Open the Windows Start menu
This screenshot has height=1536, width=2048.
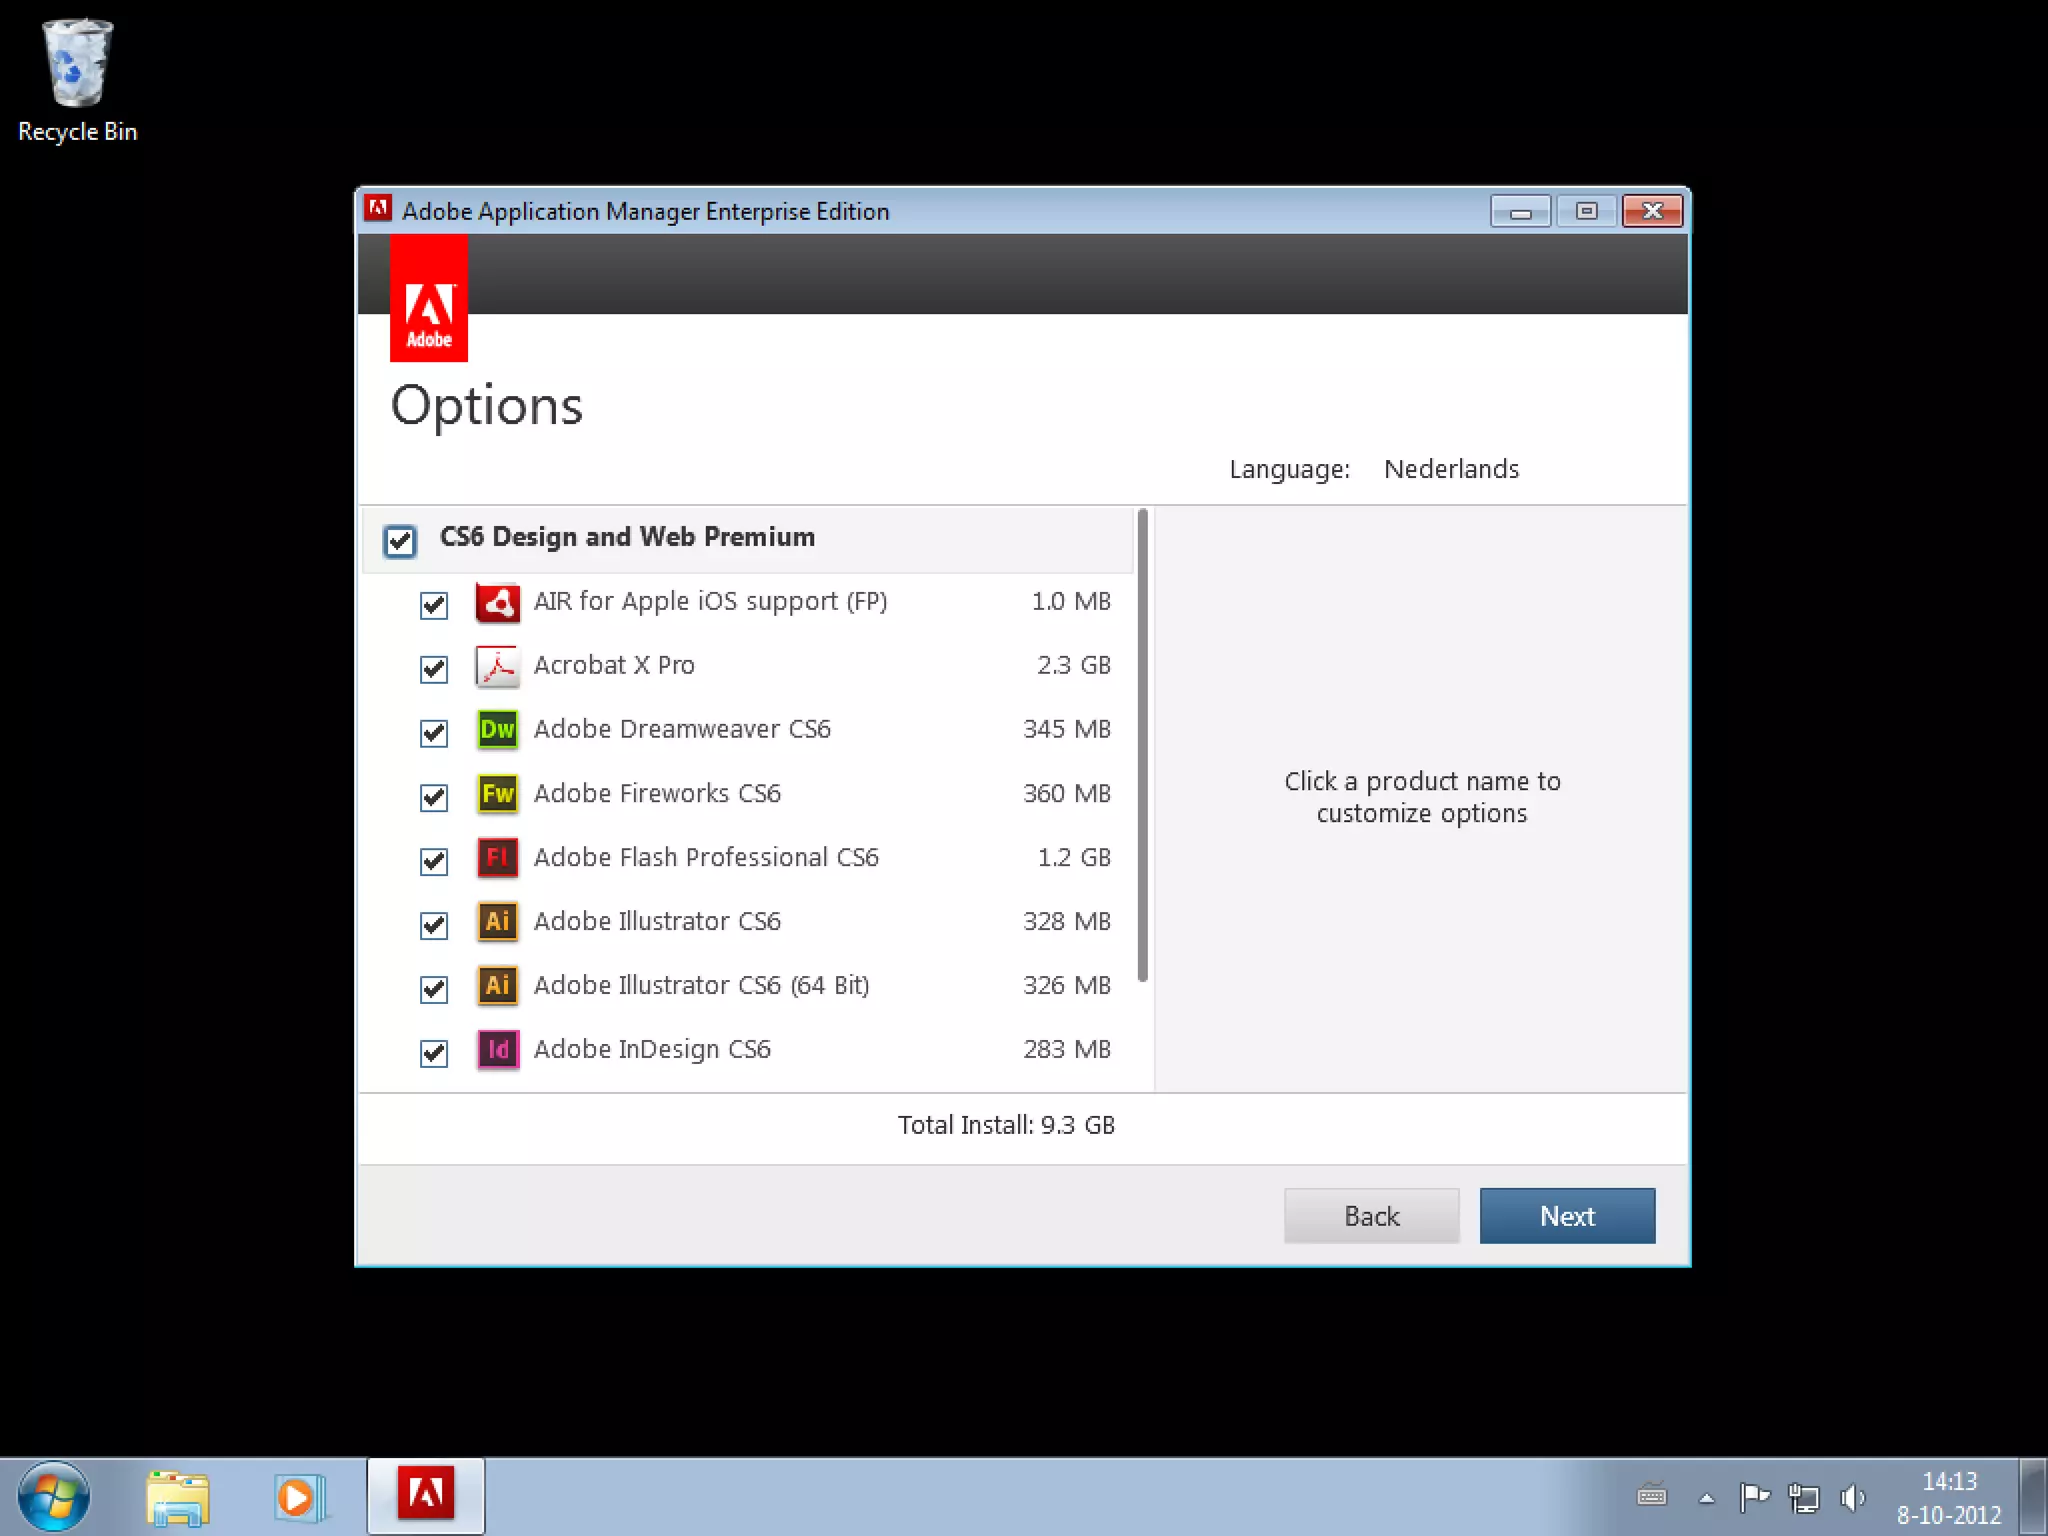pos(53,1497)
